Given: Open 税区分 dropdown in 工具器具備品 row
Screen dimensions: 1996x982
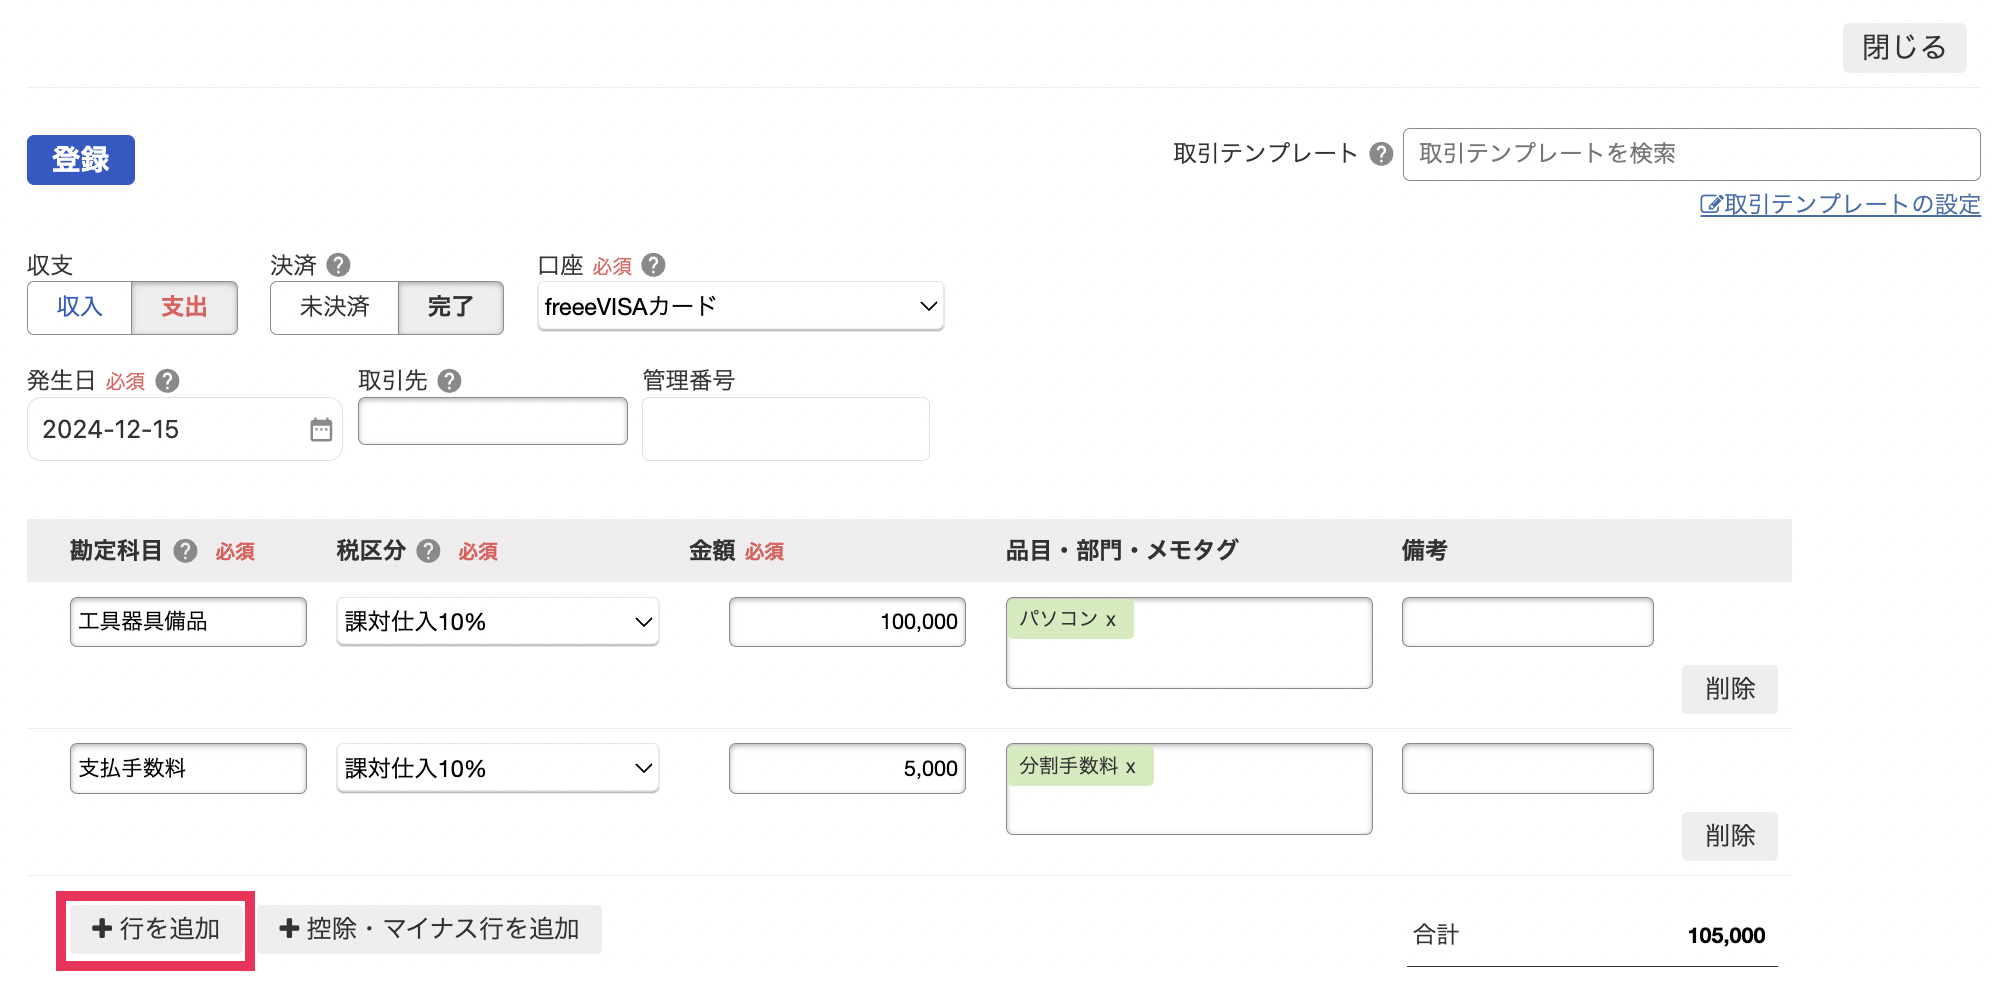Looking at the screenshot, I should pos(498,622).
